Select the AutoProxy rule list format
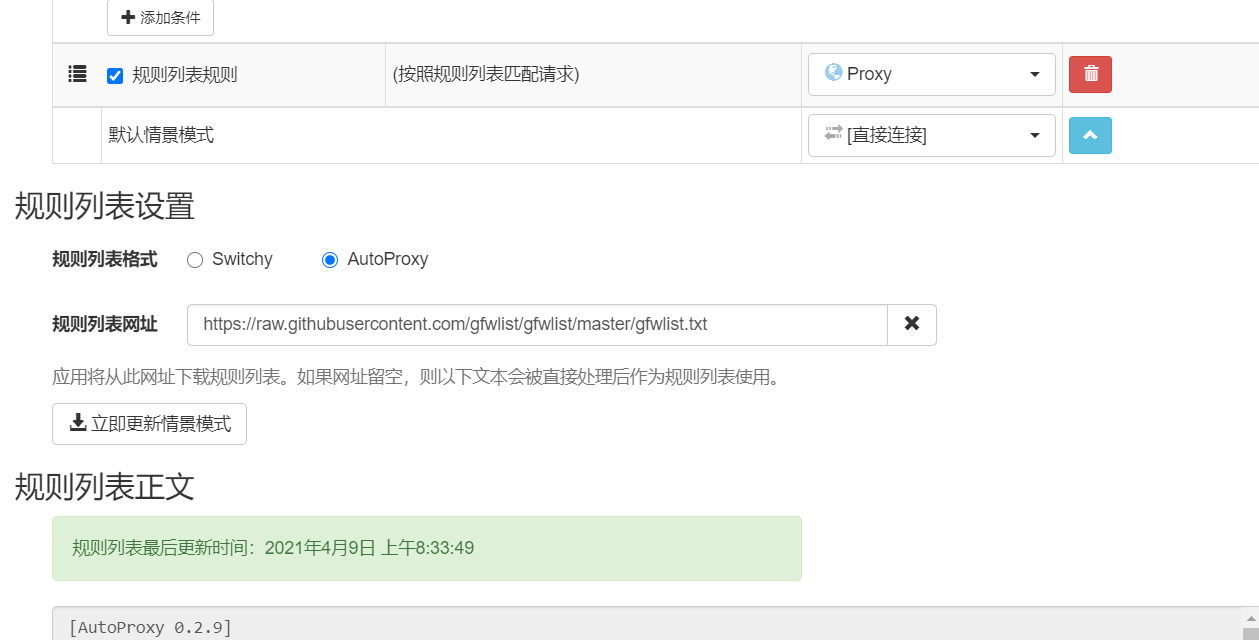Screen dimensions: 1259x640 pyautogui.click(x=329, y=259)
